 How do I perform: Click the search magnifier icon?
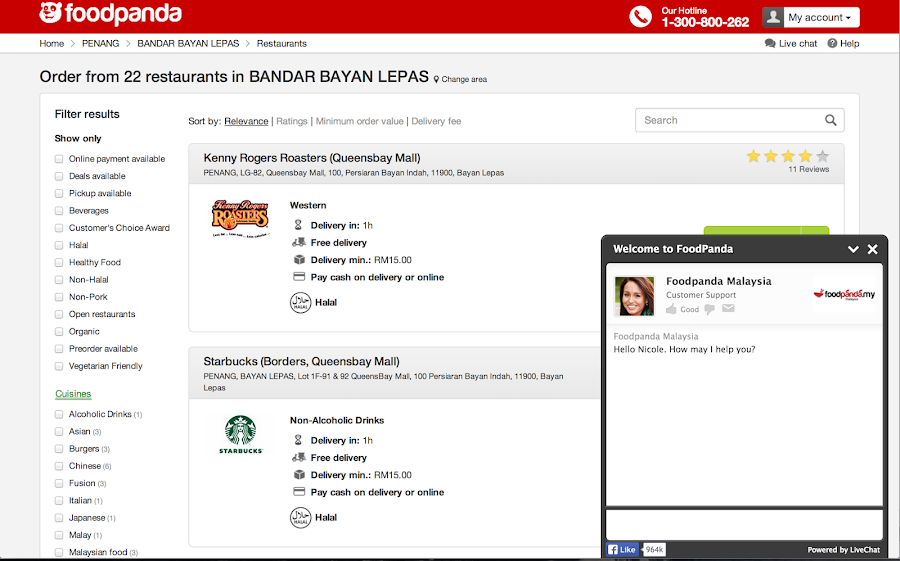pyautogui.click(x=831, y=120)
